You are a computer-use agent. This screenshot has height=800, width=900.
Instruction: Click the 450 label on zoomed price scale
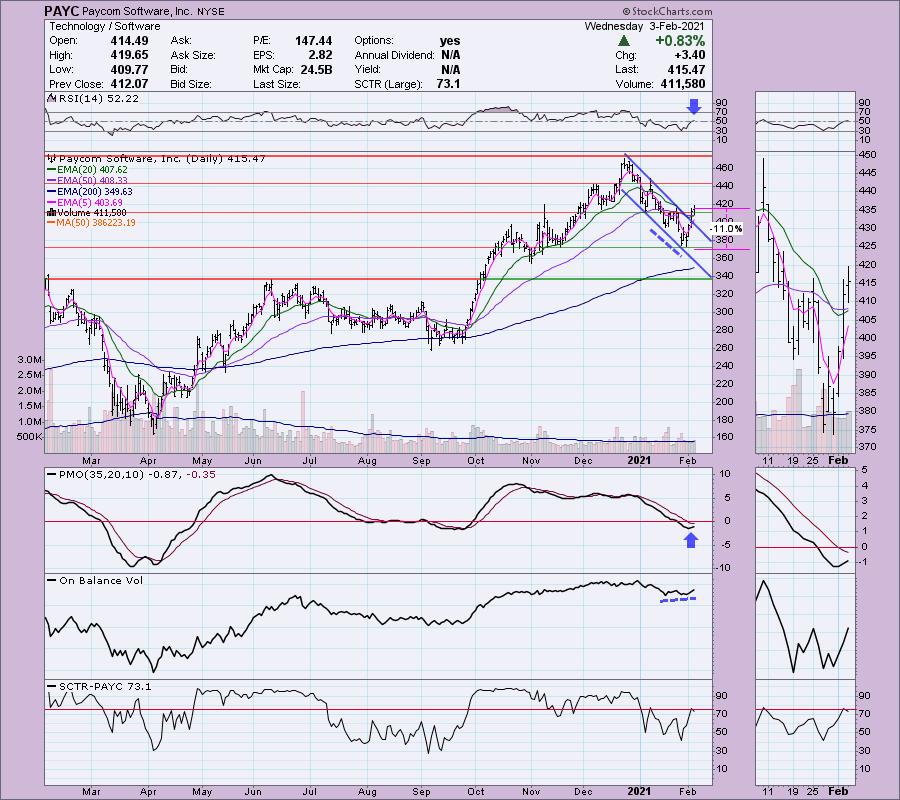[x=867, y=154]
